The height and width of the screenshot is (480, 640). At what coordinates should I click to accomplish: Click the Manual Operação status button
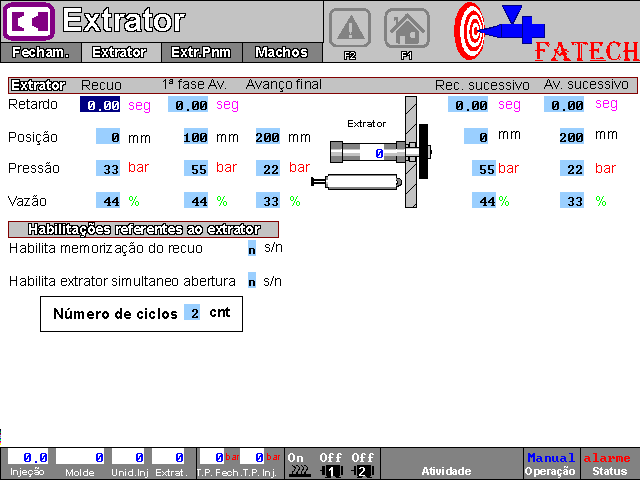coord(551,463)
